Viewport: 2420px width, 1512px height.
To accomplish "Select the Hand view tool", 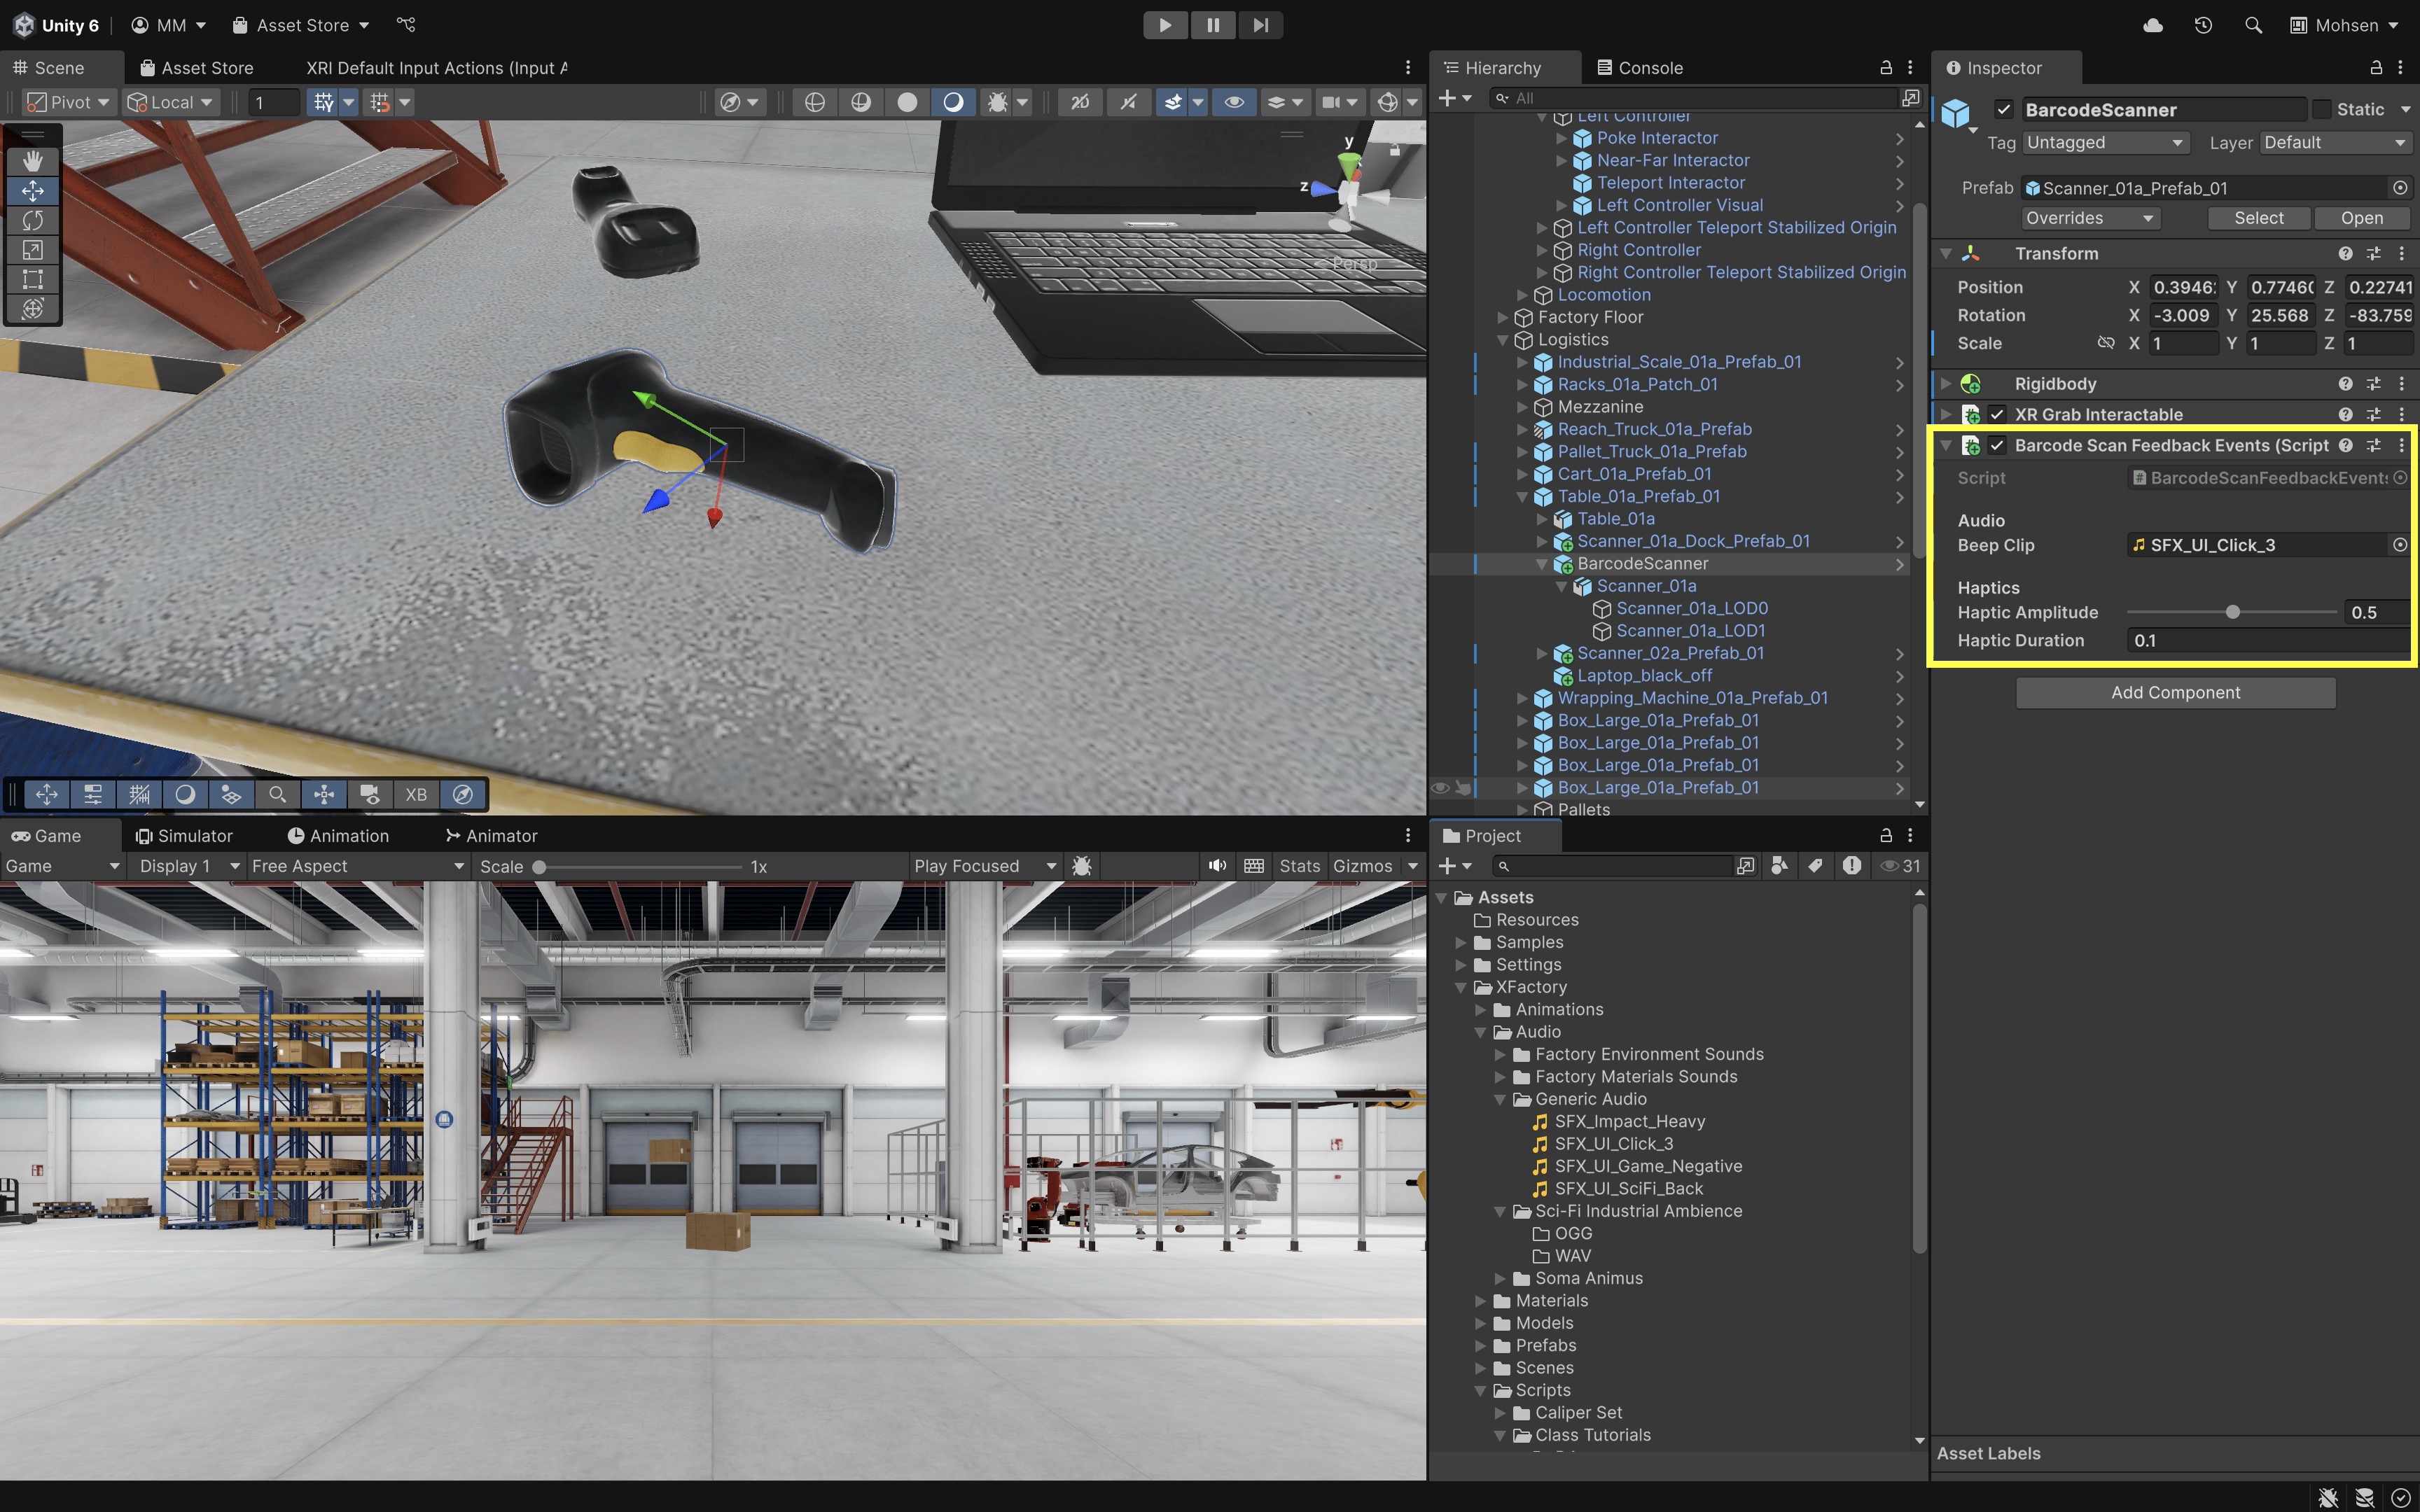I will (32, 161).
